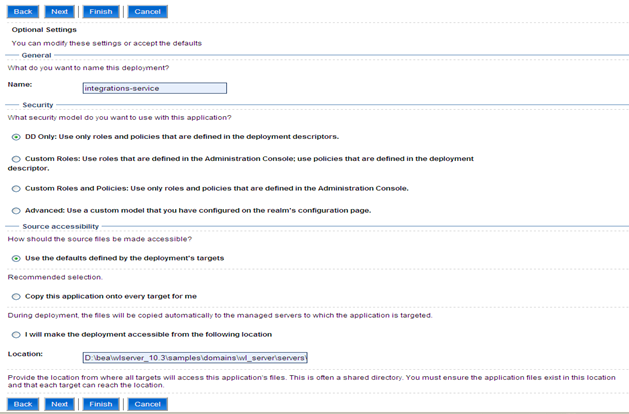Click 'During deployment, the files will be copied' text
Image resolution: width=629 pixels, height=414 pixels.
click(220, 315)
